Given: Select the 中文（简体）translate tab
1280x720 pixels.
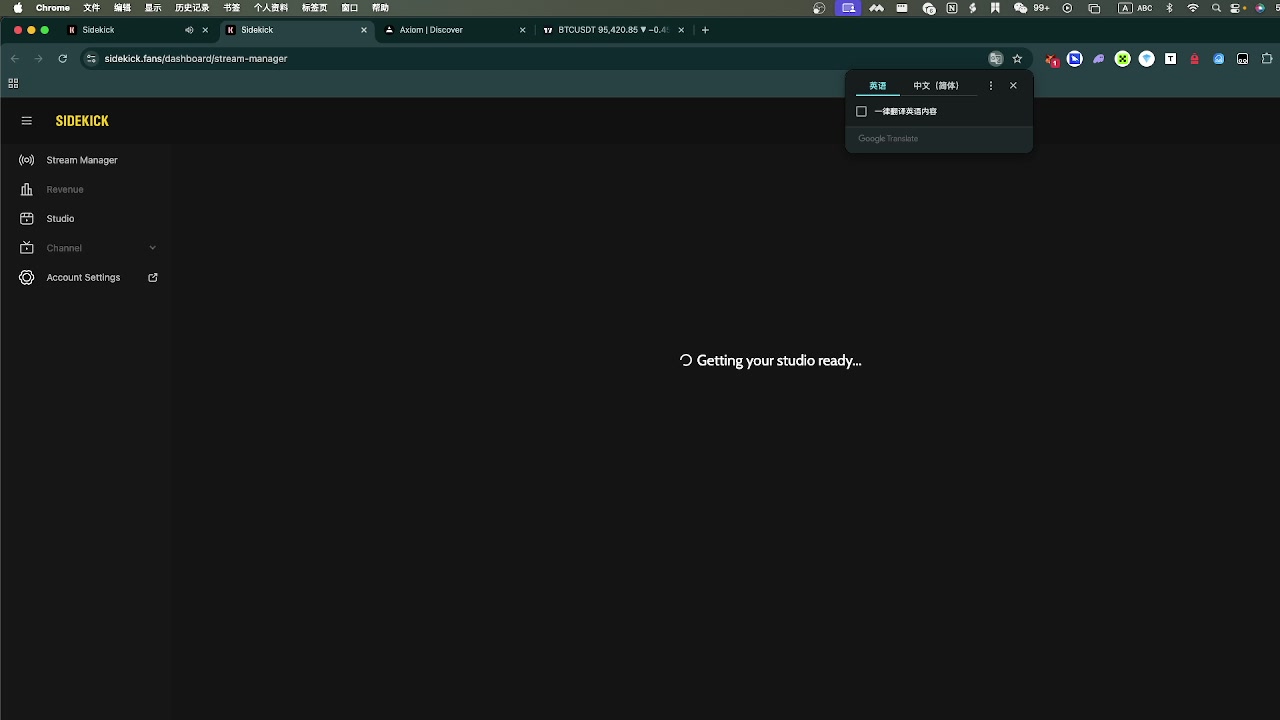Looking at the screenshot, I should click(936, 86).
